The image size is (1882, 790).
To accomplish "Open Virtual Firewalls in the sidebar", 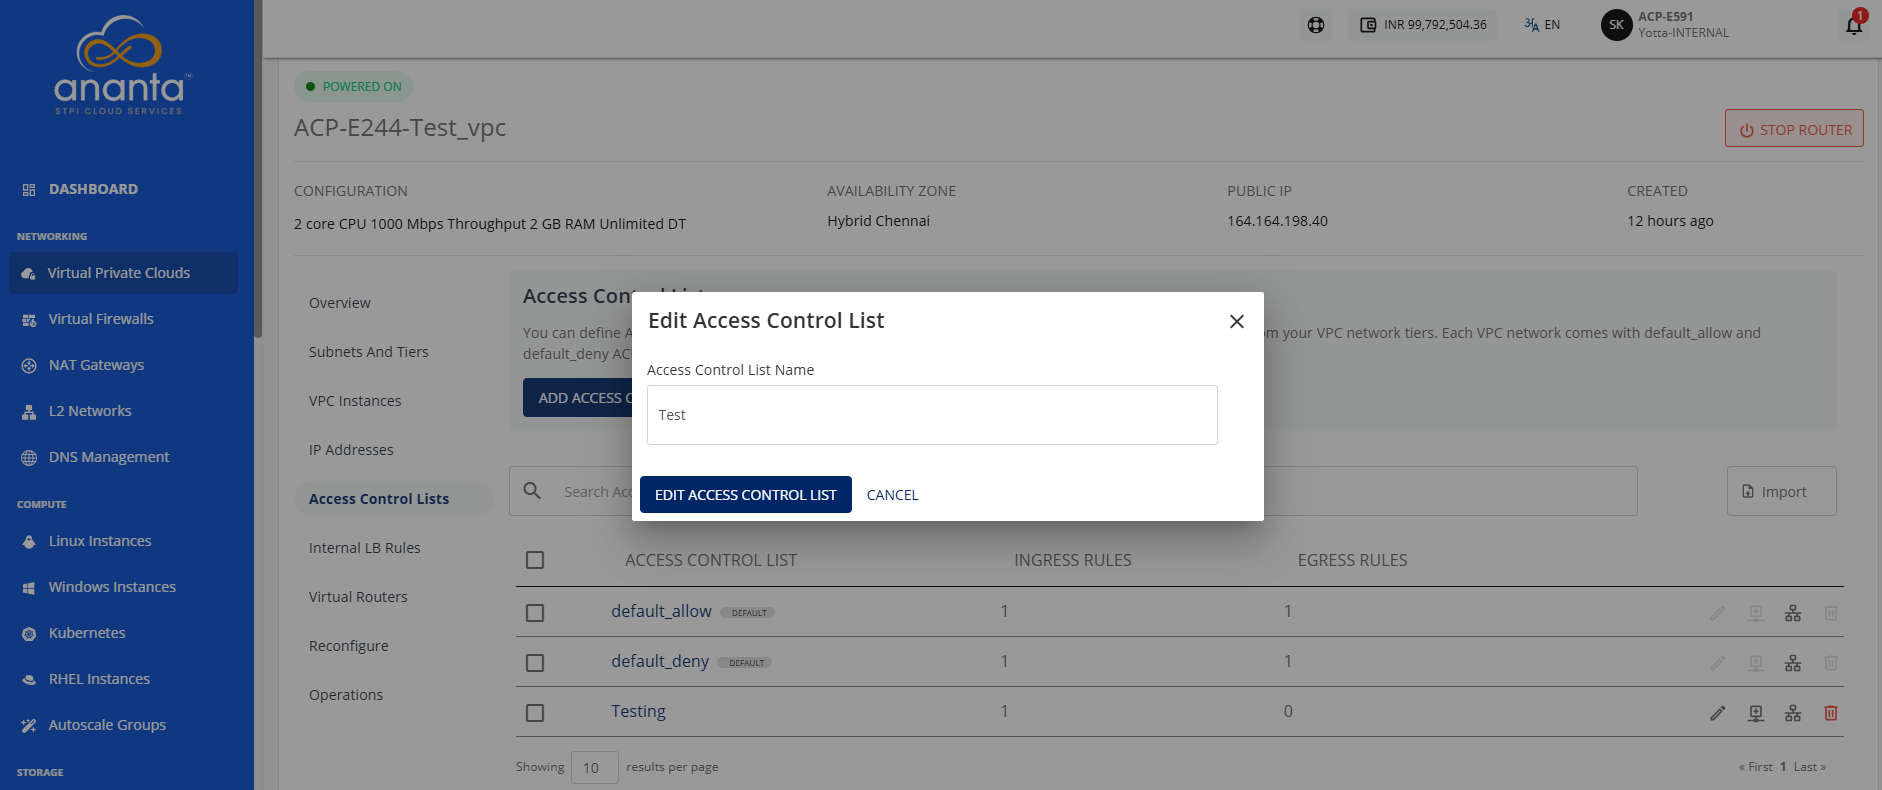I will point(101,319).
